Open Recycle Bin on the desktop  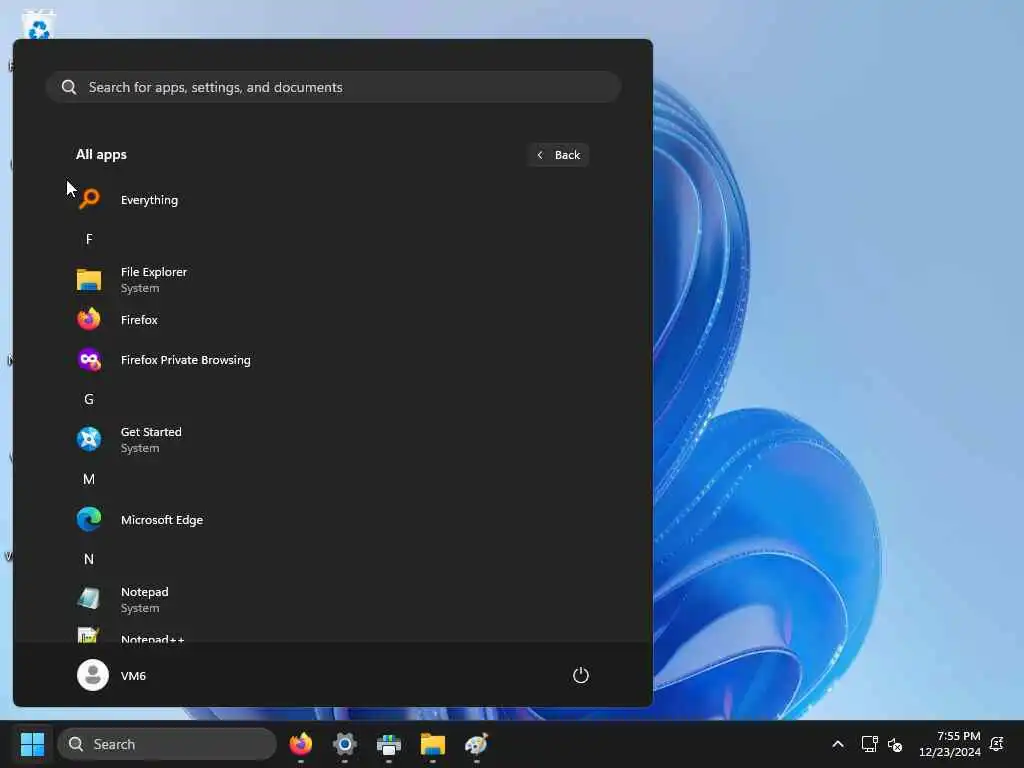39,24
